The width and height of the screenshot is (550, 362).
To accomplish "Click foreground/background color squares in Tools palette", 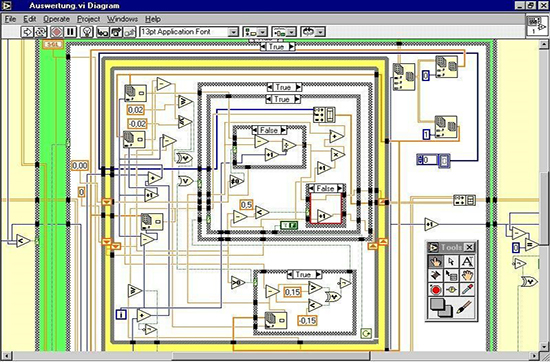I will (x=441, y=308).
